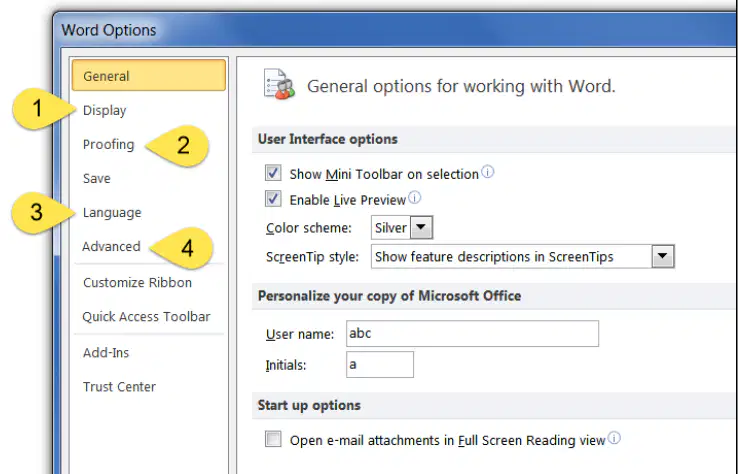Enable Open e-mail attachments in Full Screen Reading
Image resolution: width=738 pixels, height=474 pixels.
(273, 439)
